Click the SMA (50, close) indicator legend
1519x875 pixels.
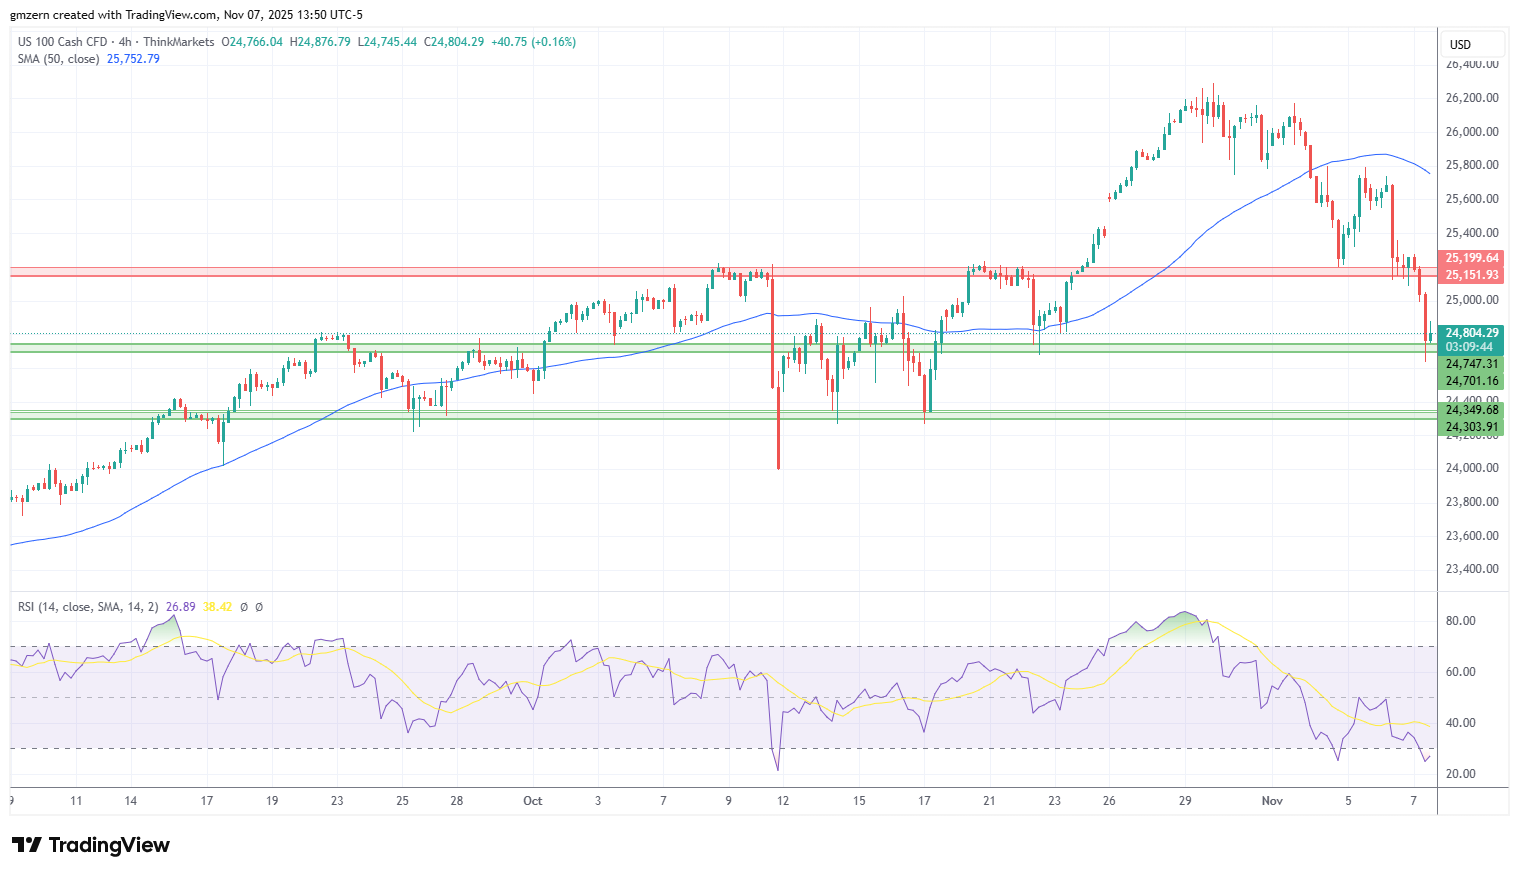[x=58, y=59]
